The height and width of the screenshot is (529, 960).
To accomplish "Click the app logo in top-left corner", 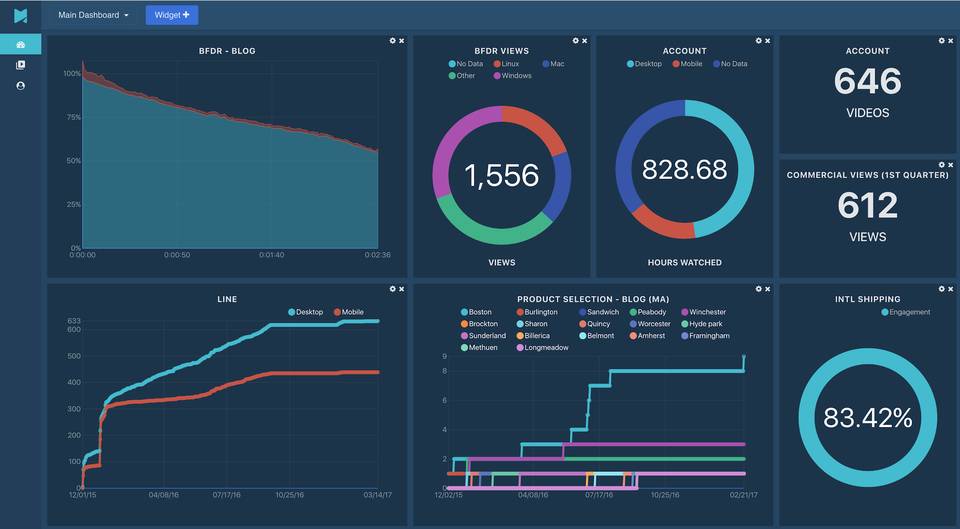I will 21,15.
